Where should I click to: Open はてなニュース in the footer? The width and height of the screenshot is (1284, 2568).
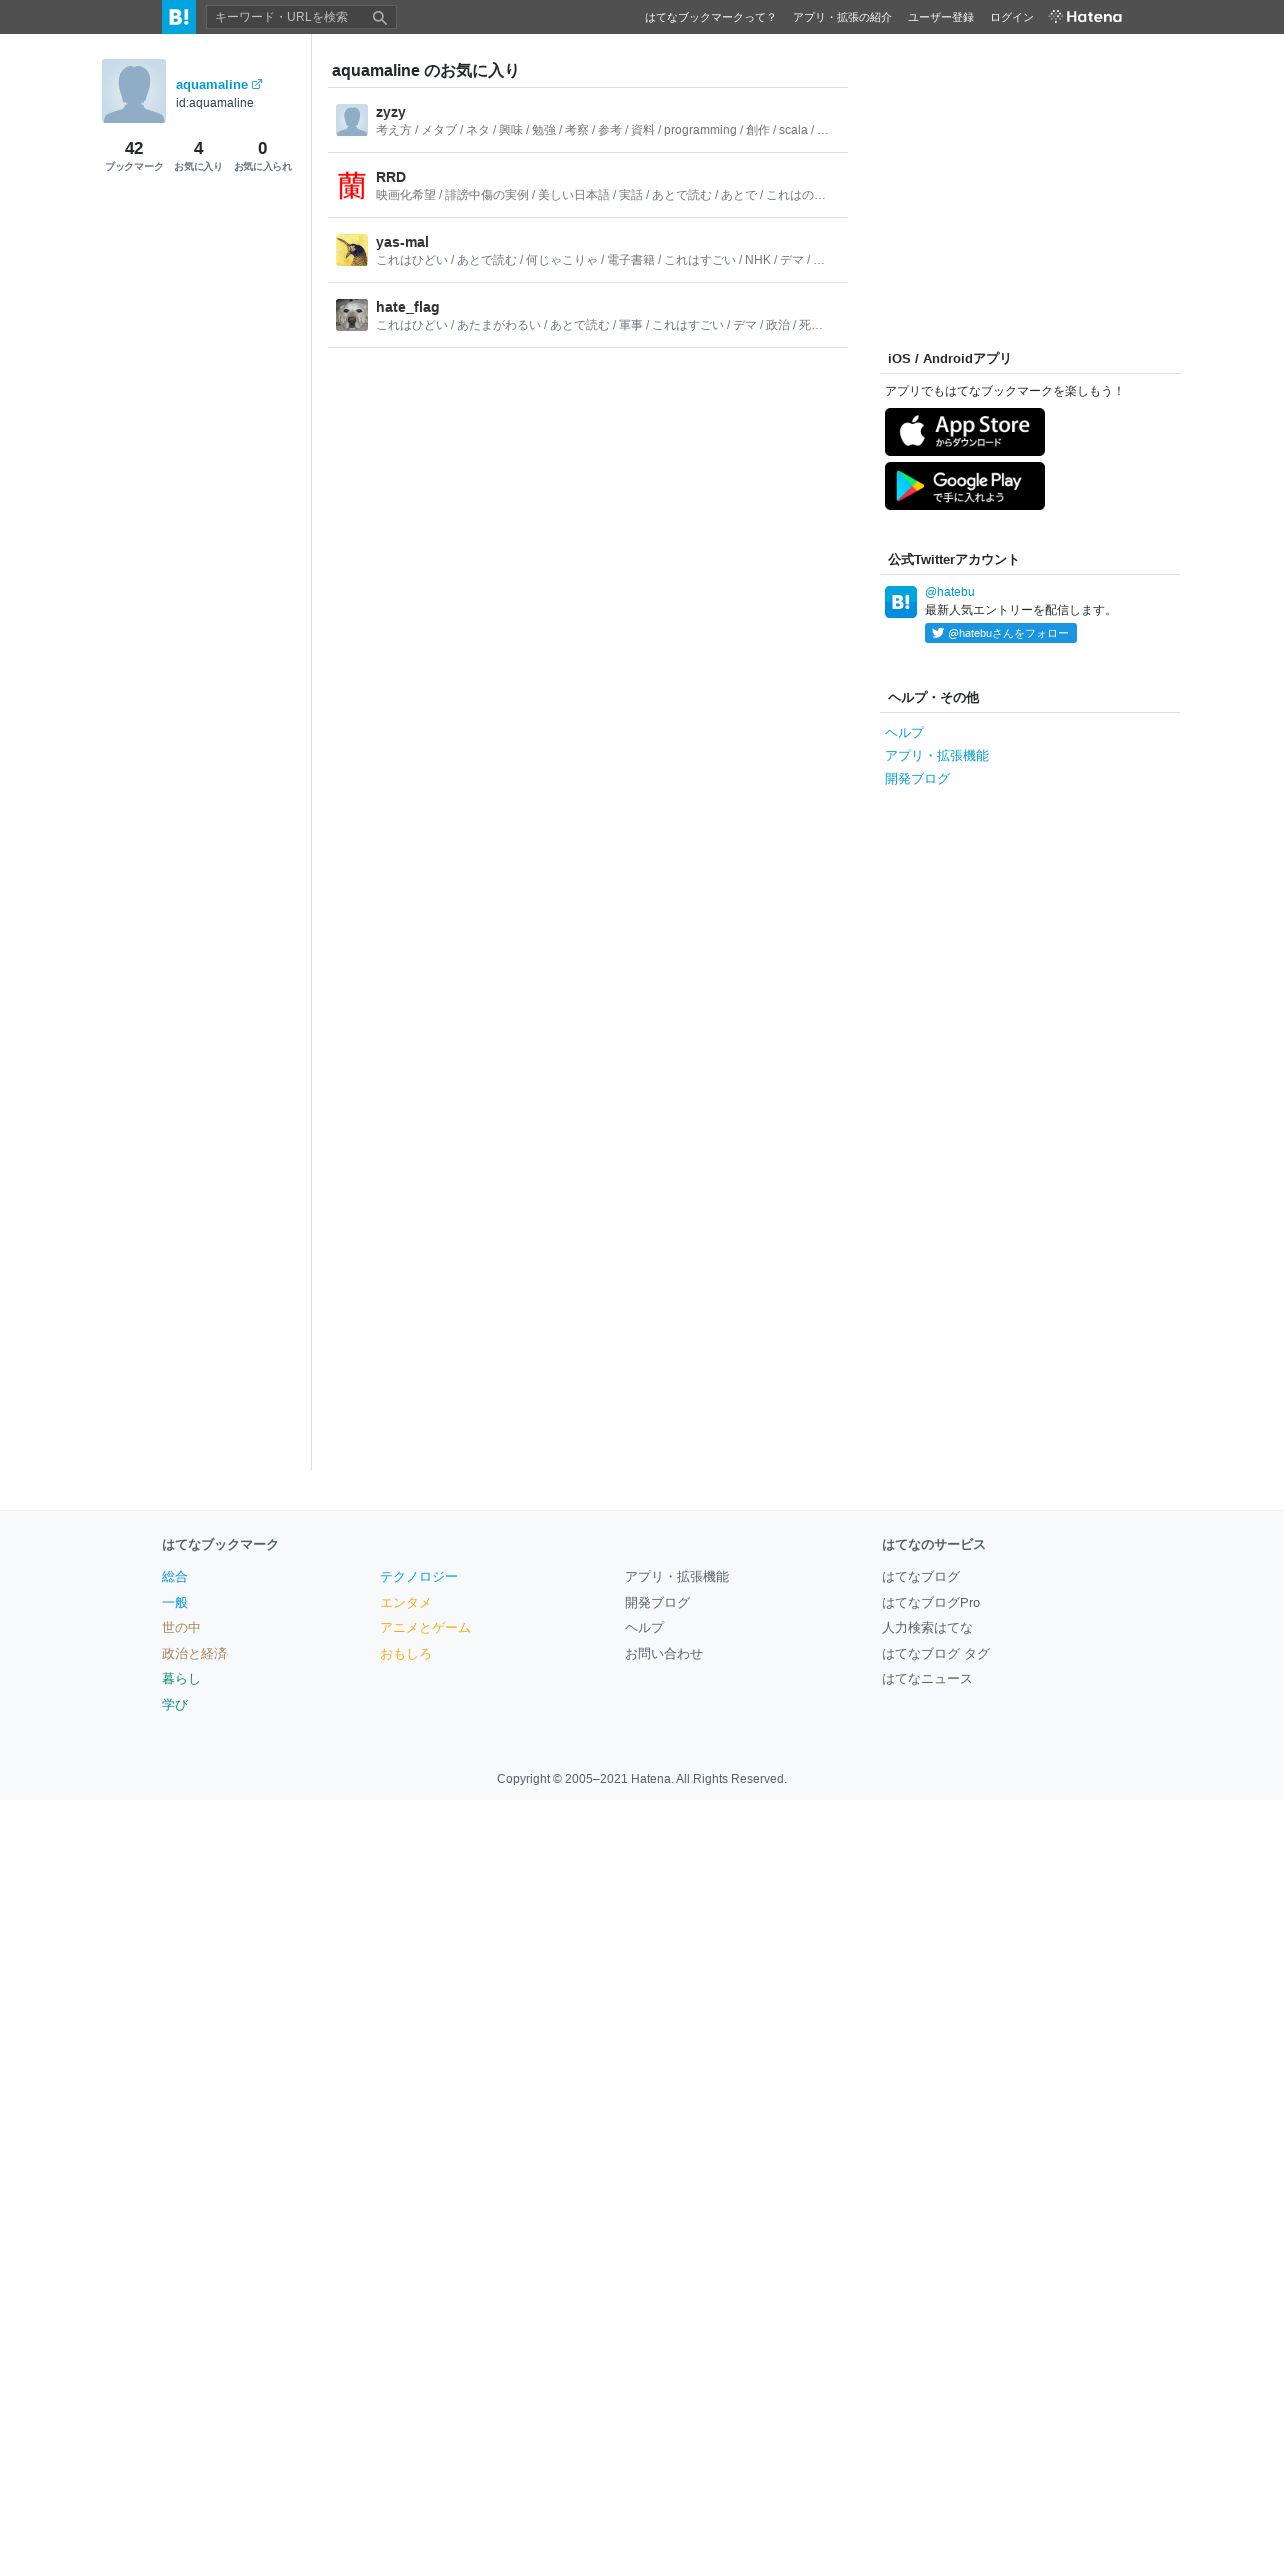click(927, 1679)
